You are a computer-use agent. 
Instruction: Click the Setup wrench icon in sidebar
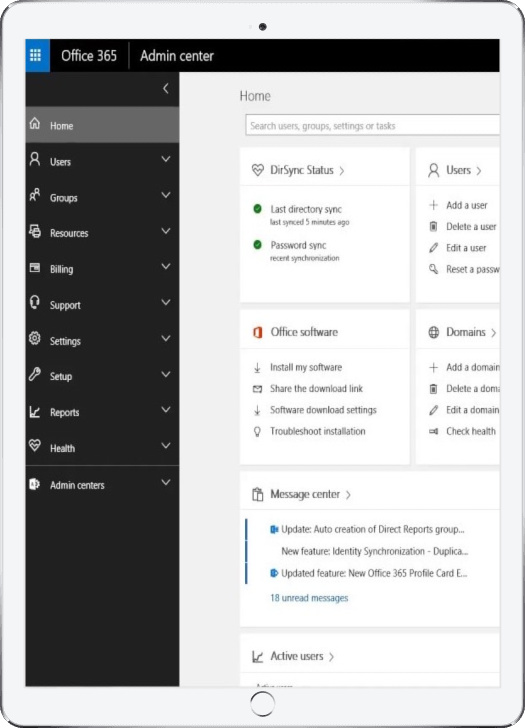pyautogui.click(x=35, y=374)
